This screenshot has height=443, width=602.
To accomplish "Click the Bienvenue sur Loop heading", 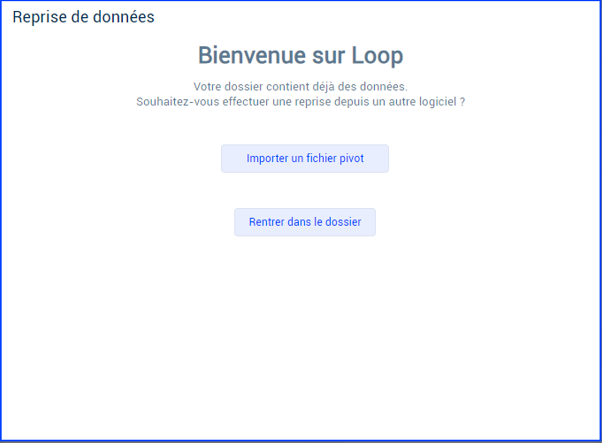I will (301, 56).
